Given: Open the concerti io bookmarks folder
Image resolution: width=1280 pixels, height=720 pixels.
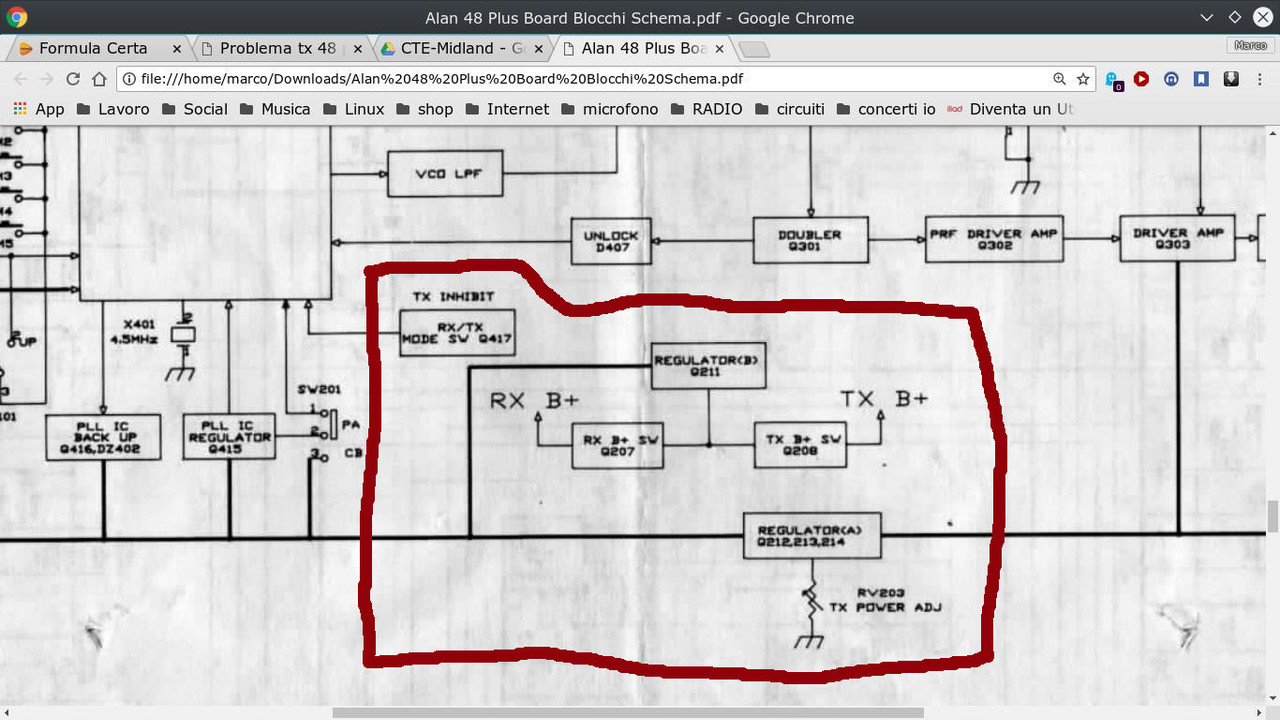Looking at the screenshot, I should pos(885,109).
